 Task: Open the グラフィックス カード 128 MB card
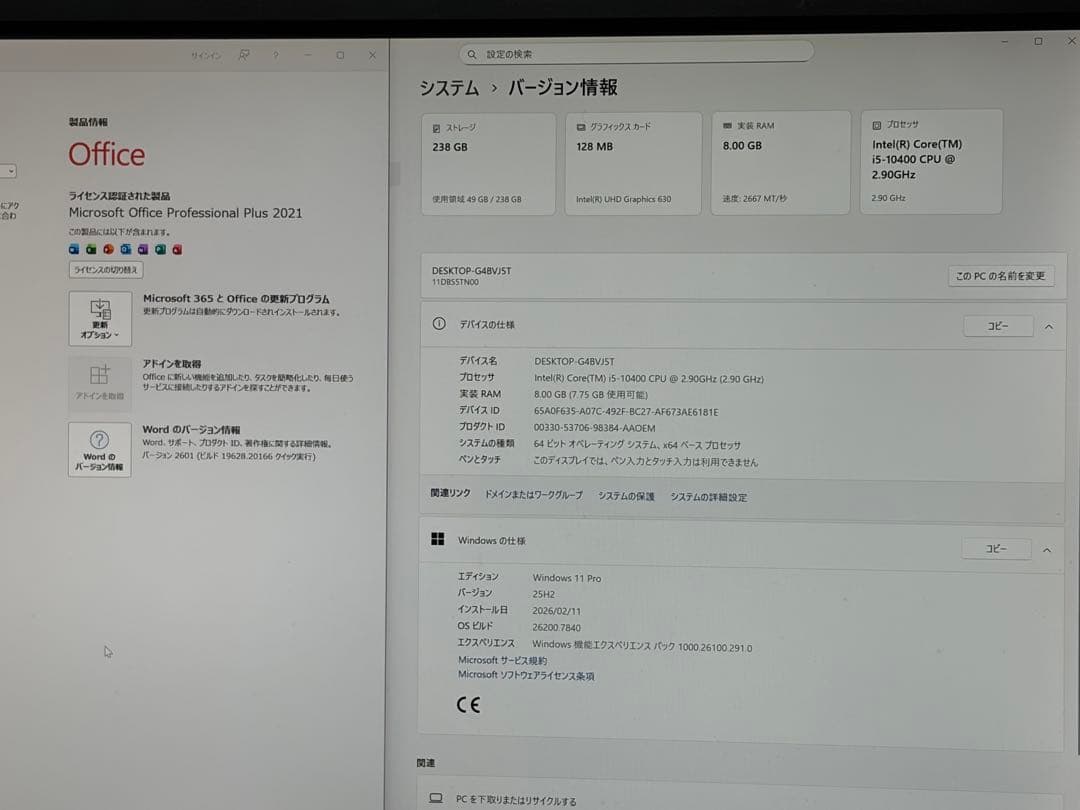pos(633,164)
